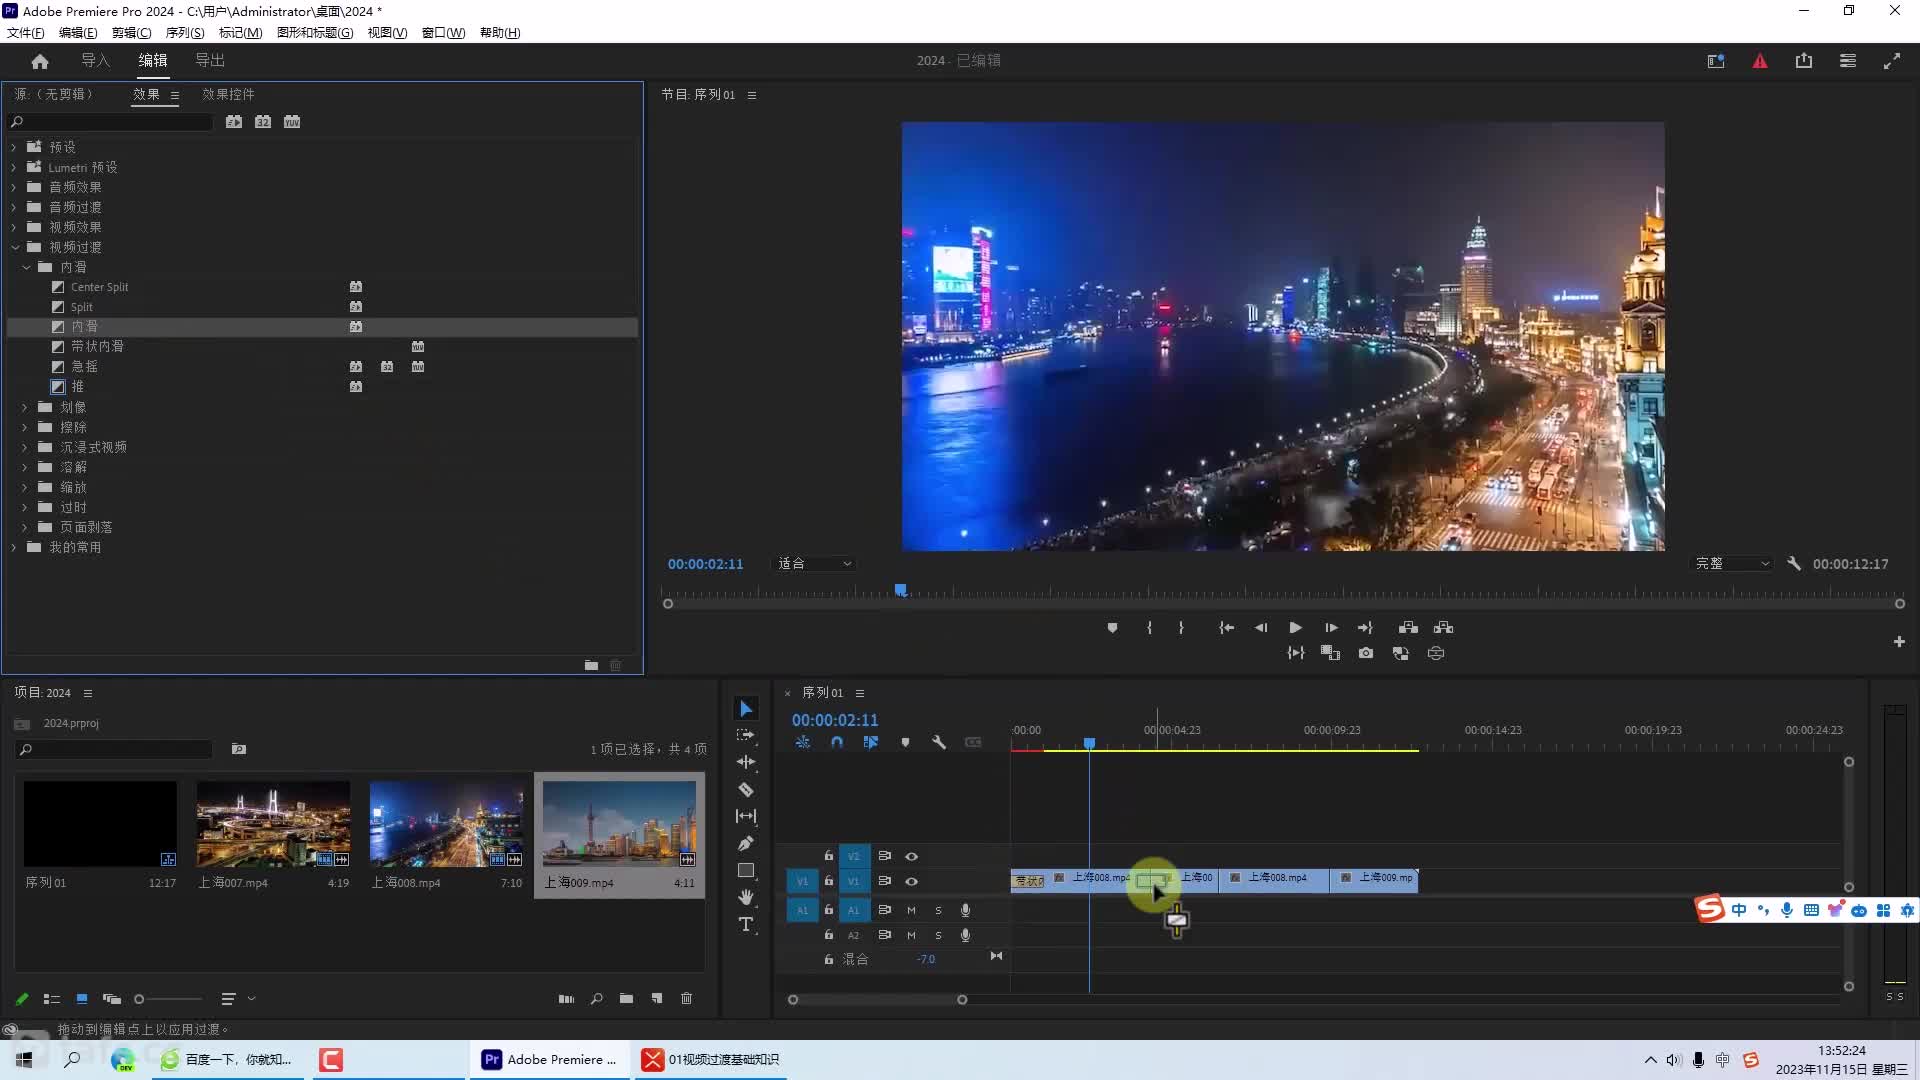Open the 窗口(W) menu
Screen dimensions: 1920x1080
(x=443, y=33)
